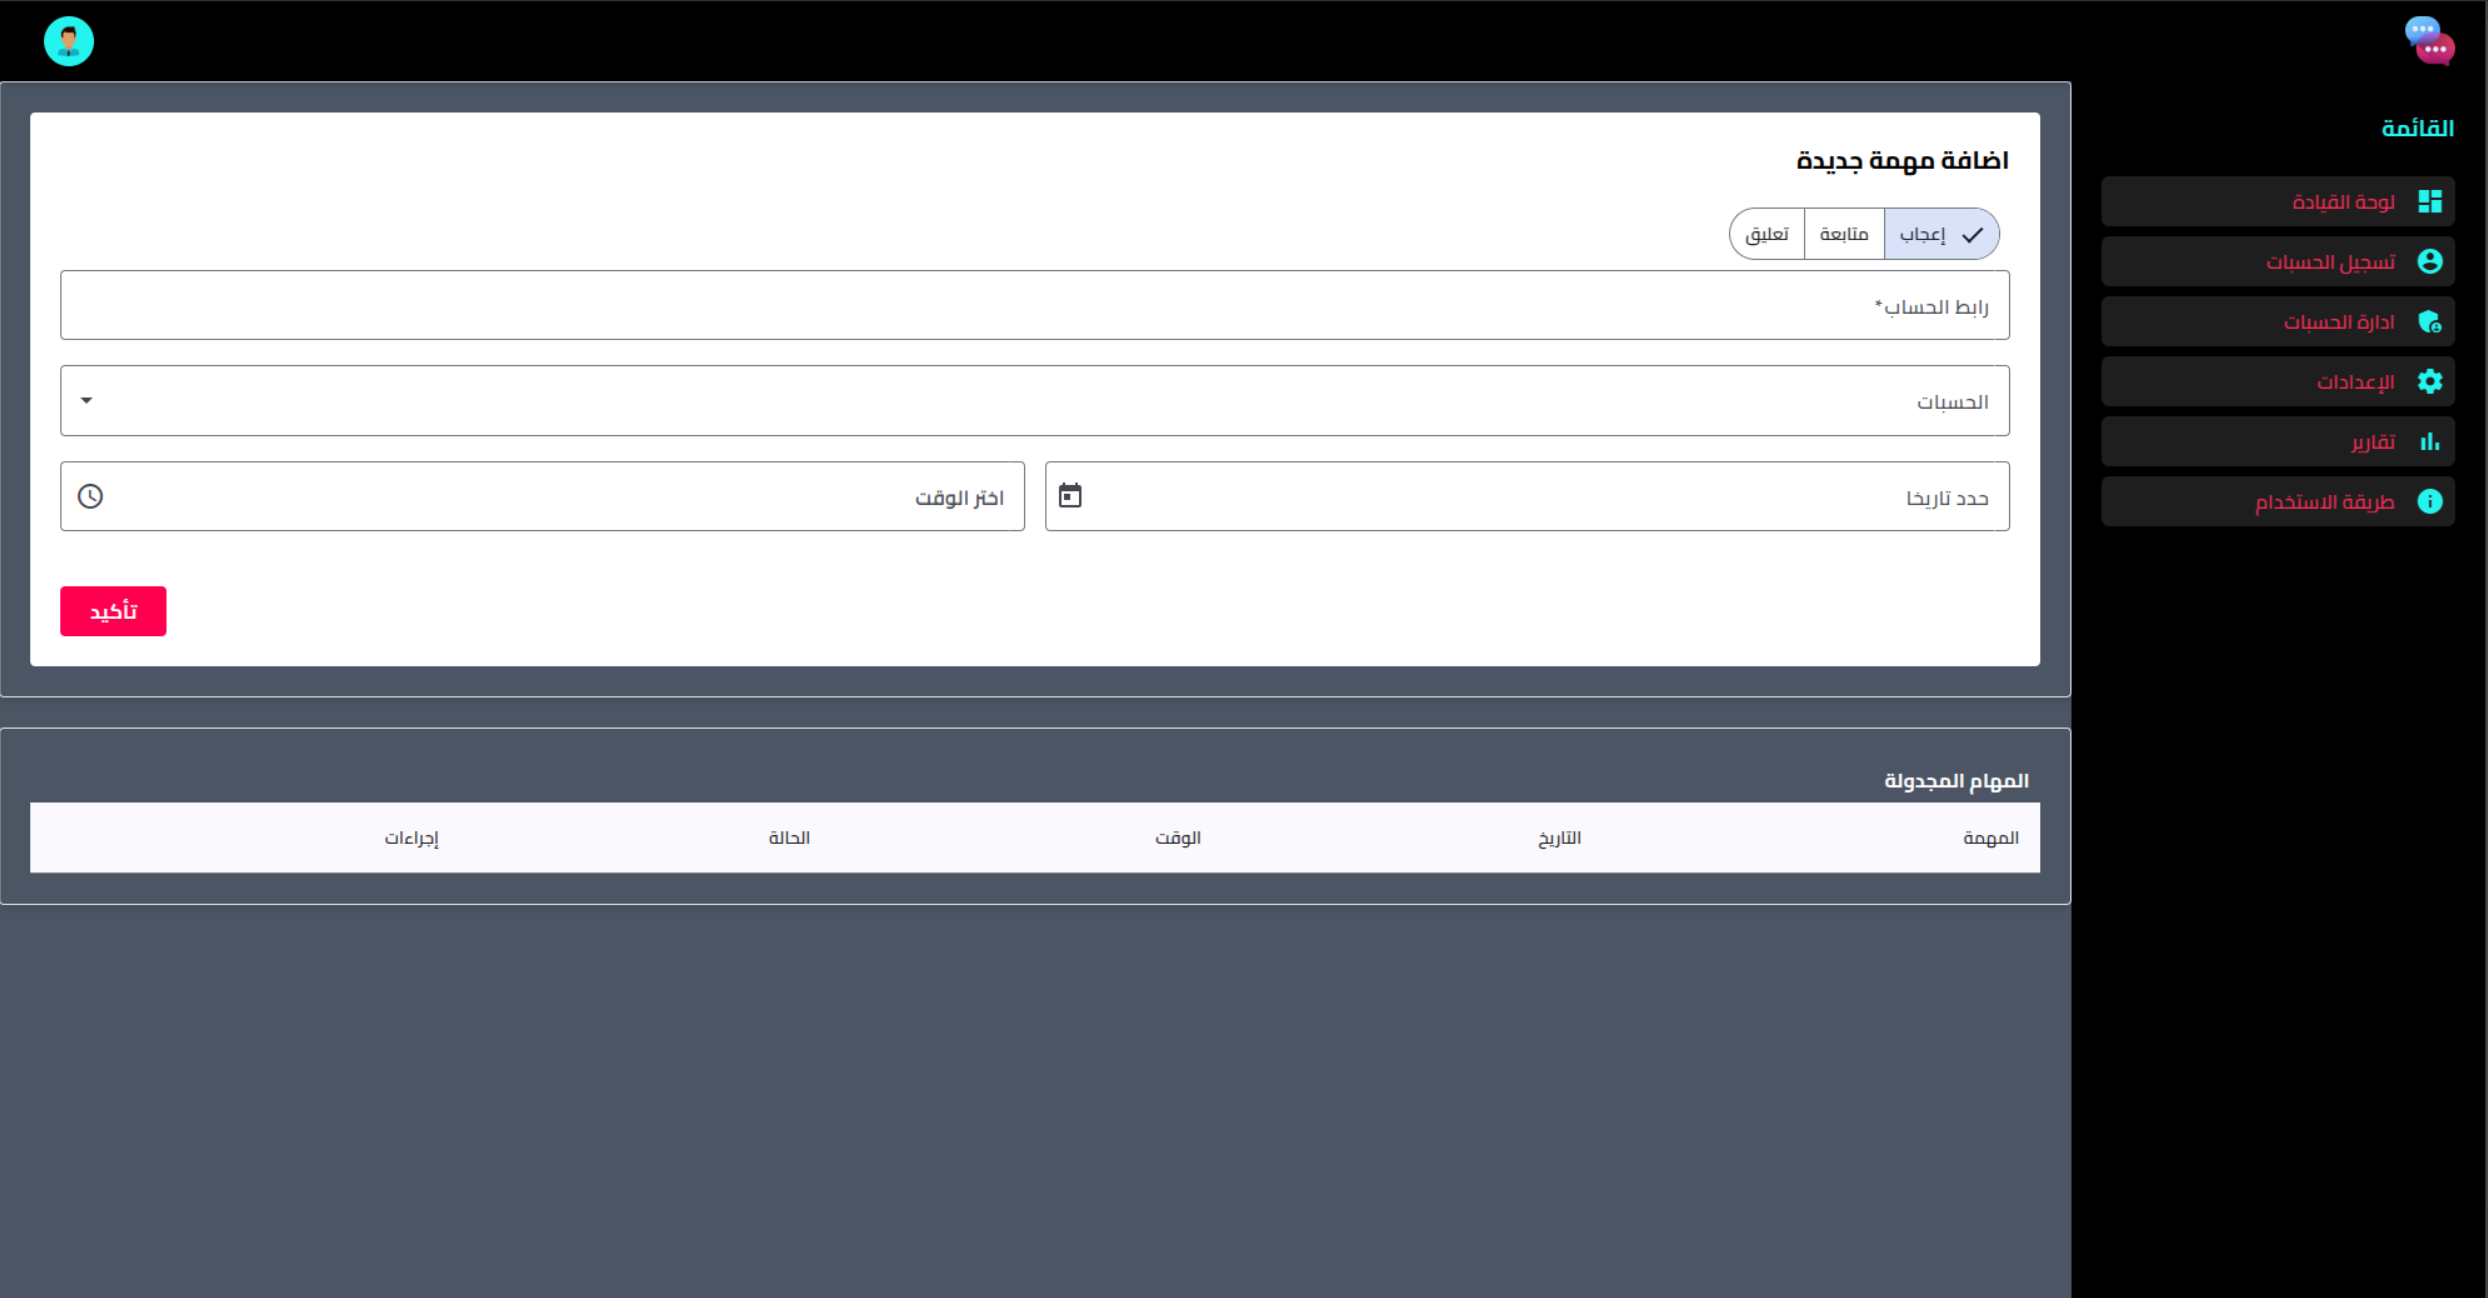Click the الوقت column header
The image size is (2488, 1298).
tap(1178, 838)
